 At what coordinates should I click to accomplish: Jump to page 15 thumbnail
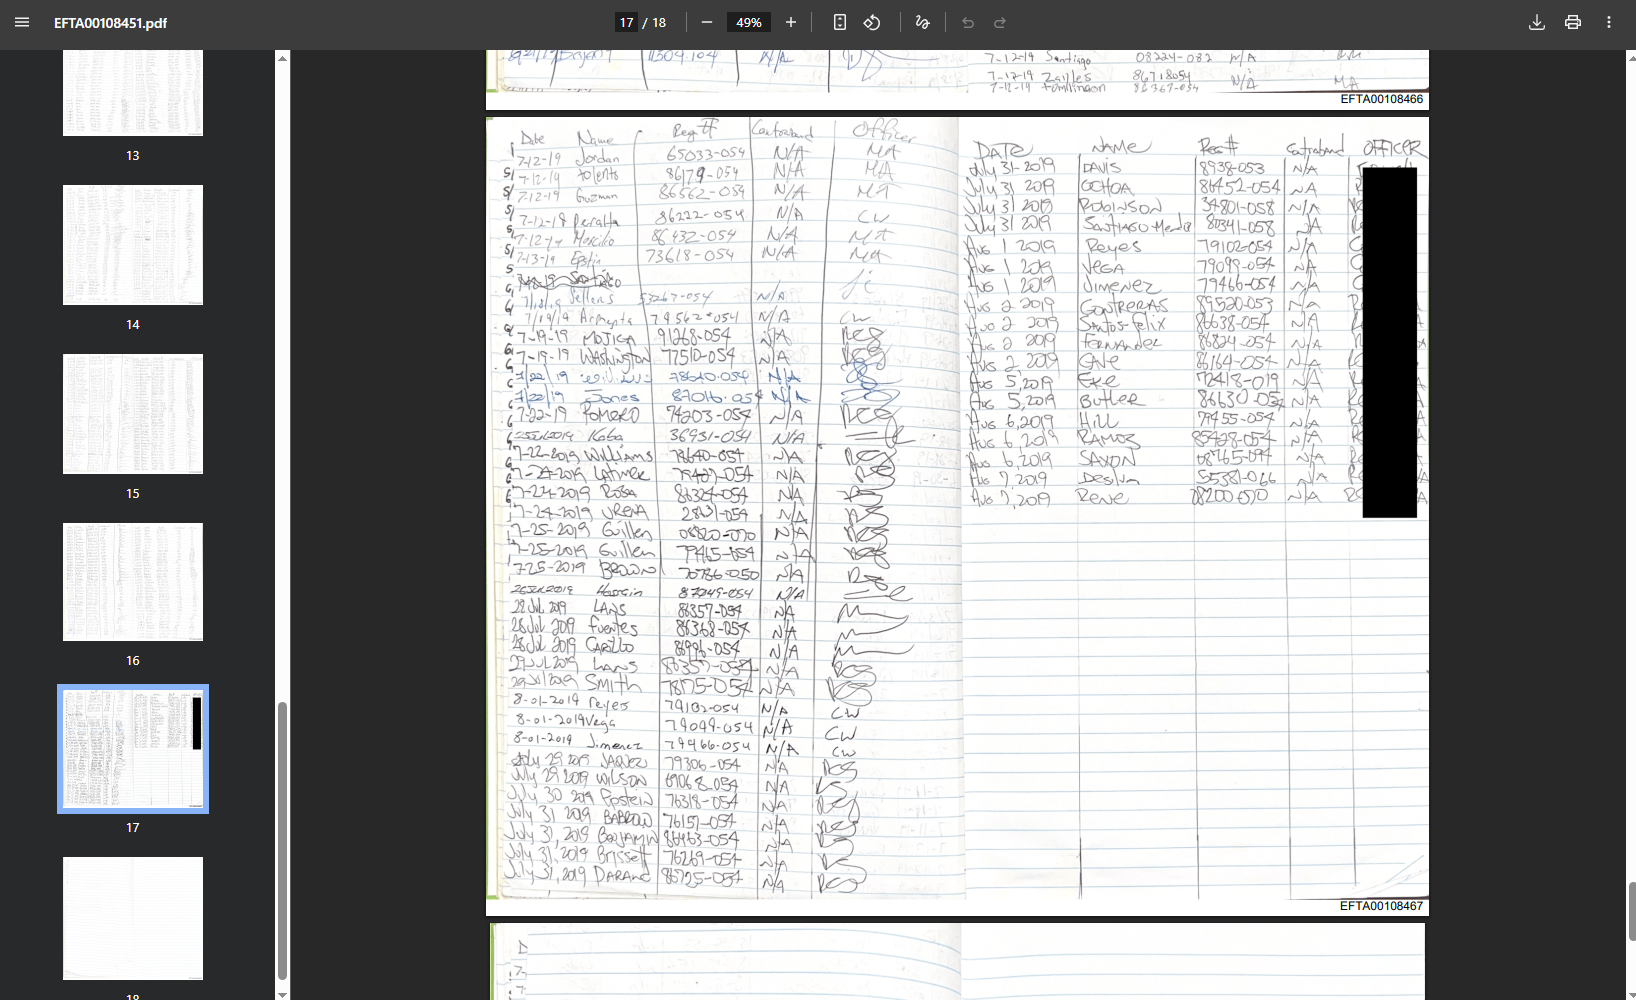(133, 414)
